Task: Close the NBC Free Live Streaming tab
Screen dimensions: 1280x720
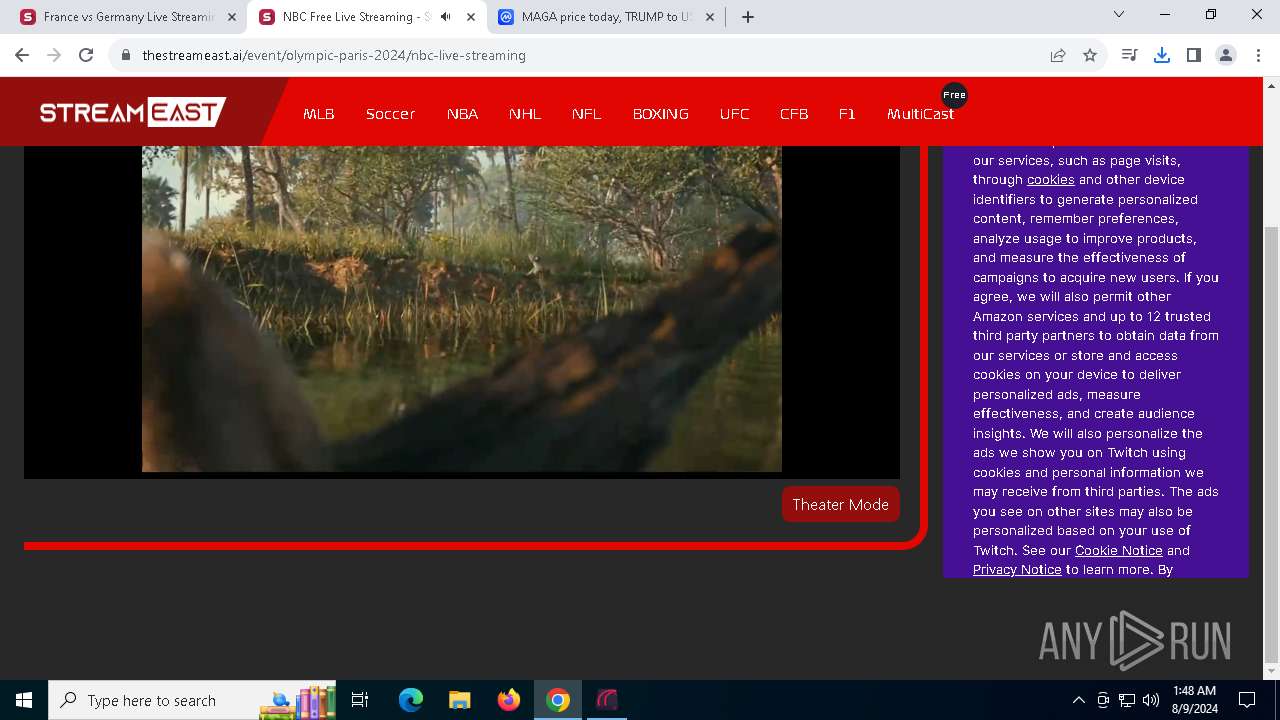Action: point(470,17)
